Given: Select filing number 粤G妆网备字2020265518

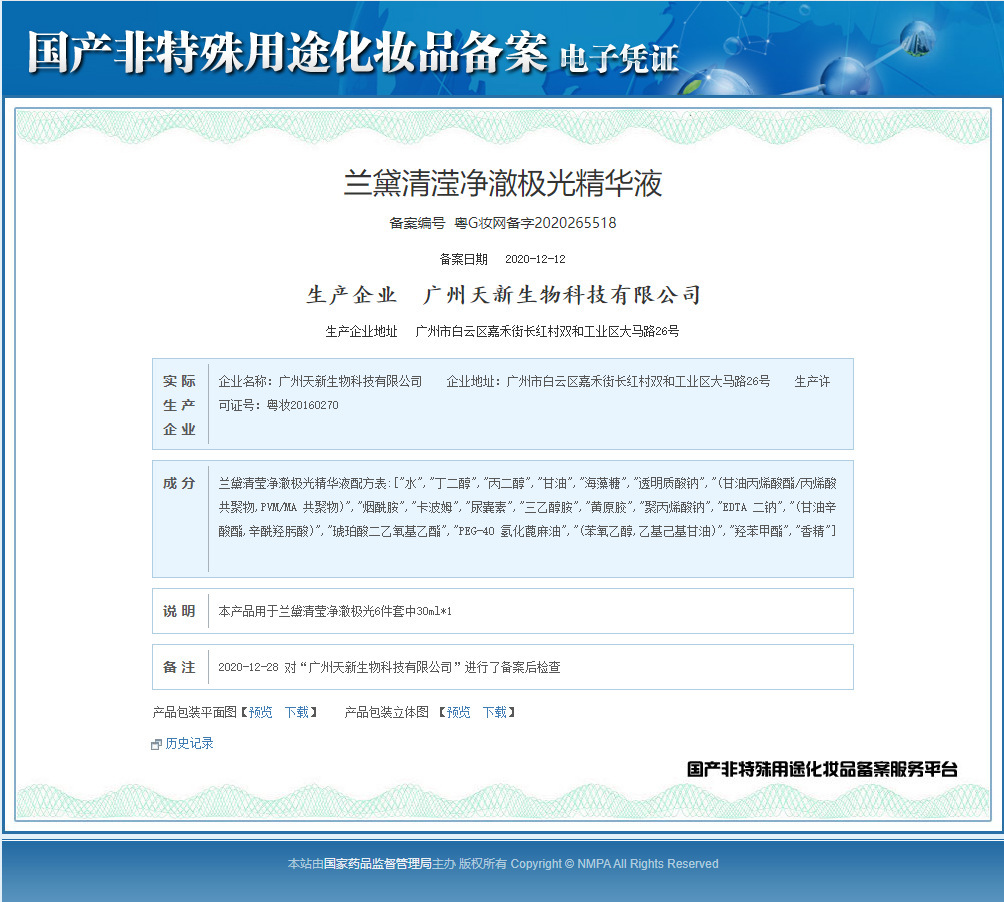Looking at the screenshot, I should pyautogui.click(x=535, y=223).
